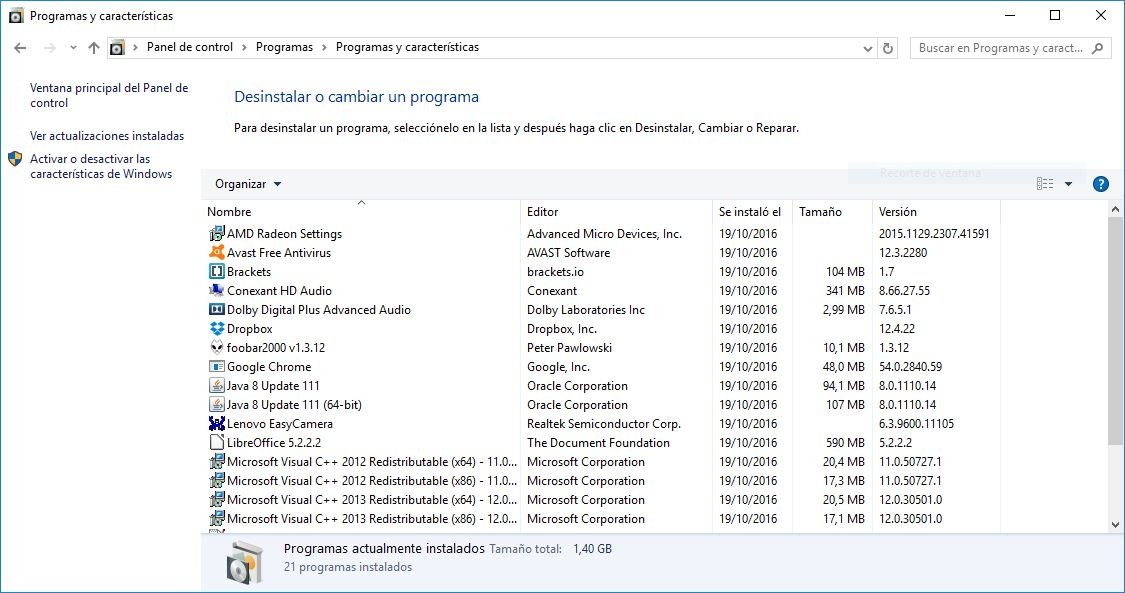Click Peter Pawlowski editor cell
The height and width of the screenshot is (593, 1125).
click(x=570, y=348)
